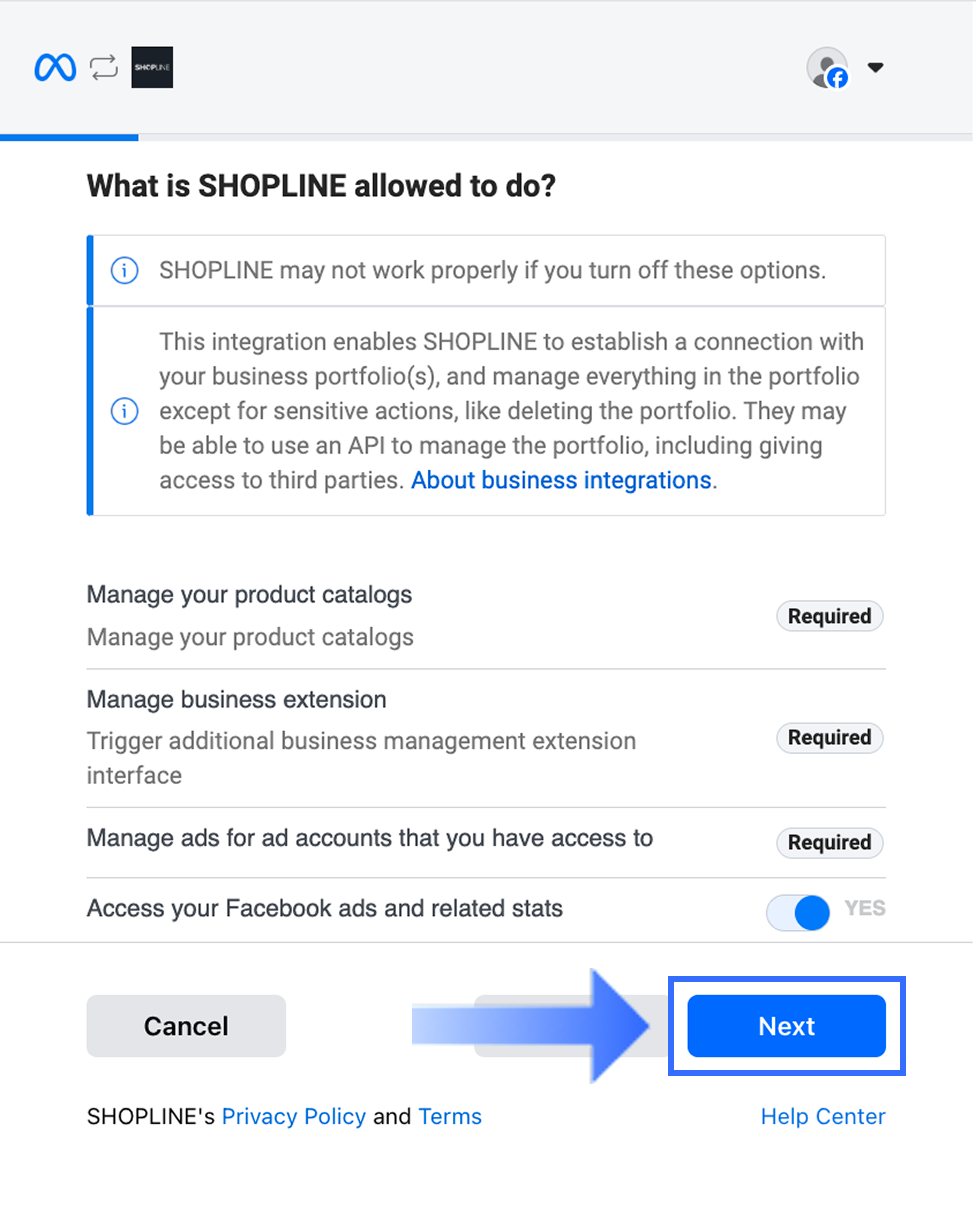This screenshot has height=1226, width=976.
Task: Open SHOPLINE's Privacy Policy link
Action: point(294,1116)
